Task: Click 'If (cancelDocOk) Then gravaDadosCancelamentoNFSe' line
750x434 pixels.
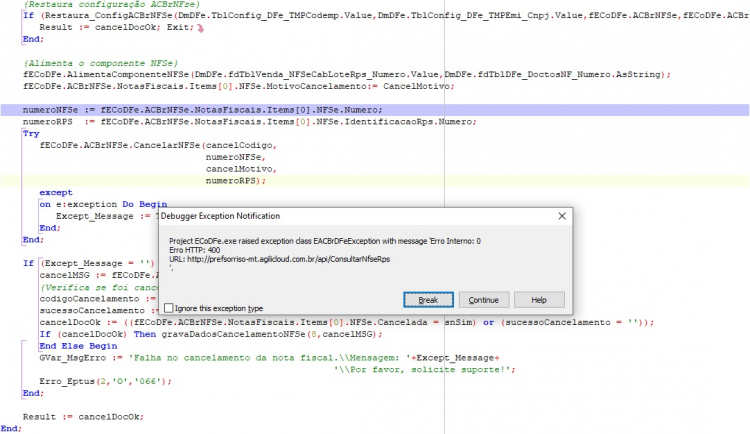Action: (211, 334)
